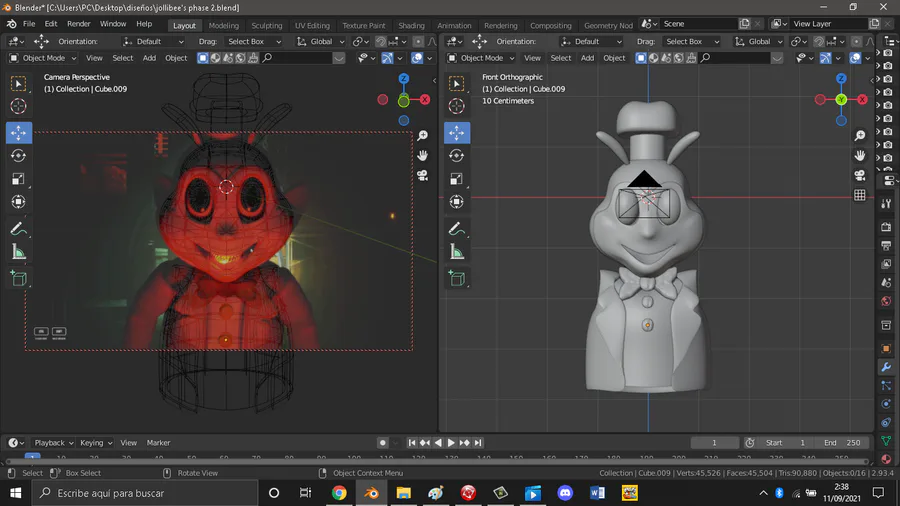Image resolution: width=900 pixels, height=506 pixels.
Task: Select the Select Box tool in right viewport
Action: 457,84
